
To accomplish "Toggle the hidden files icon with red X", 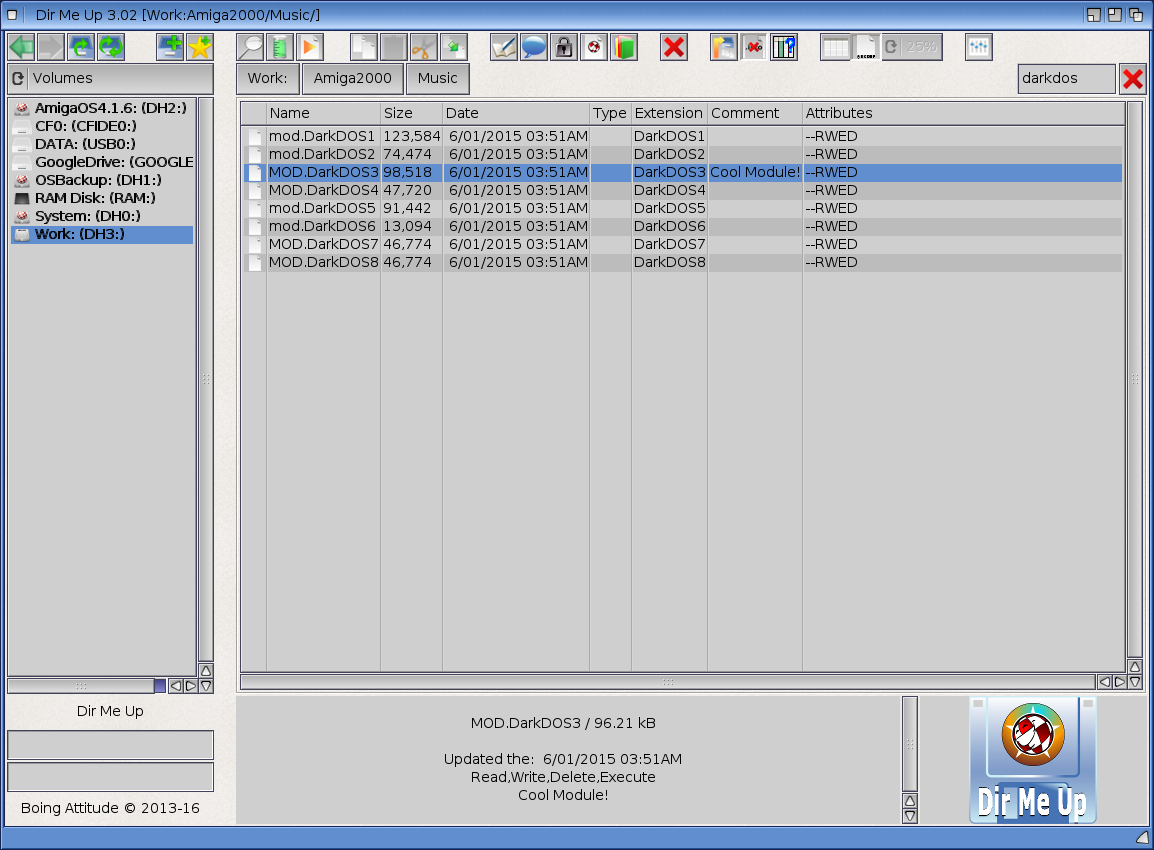I will [754, 47].
